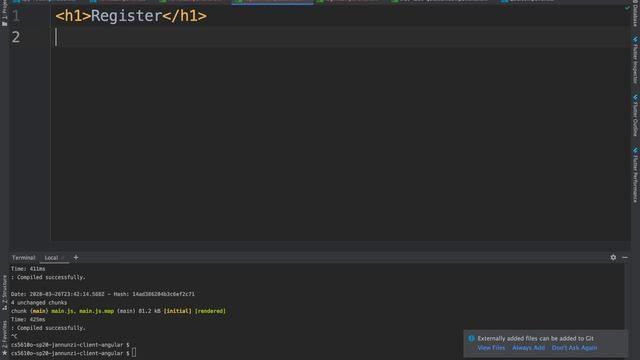
Task: Open terminal settings gear
Action: click(613, 258)
